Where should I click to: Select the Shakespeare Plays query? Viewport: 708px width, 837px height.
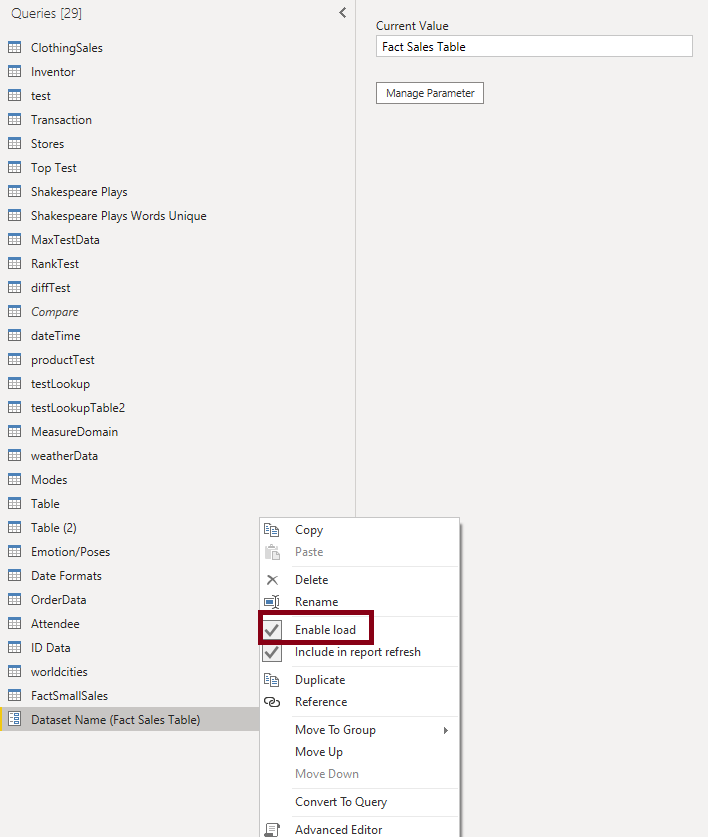tap(79, 192)
